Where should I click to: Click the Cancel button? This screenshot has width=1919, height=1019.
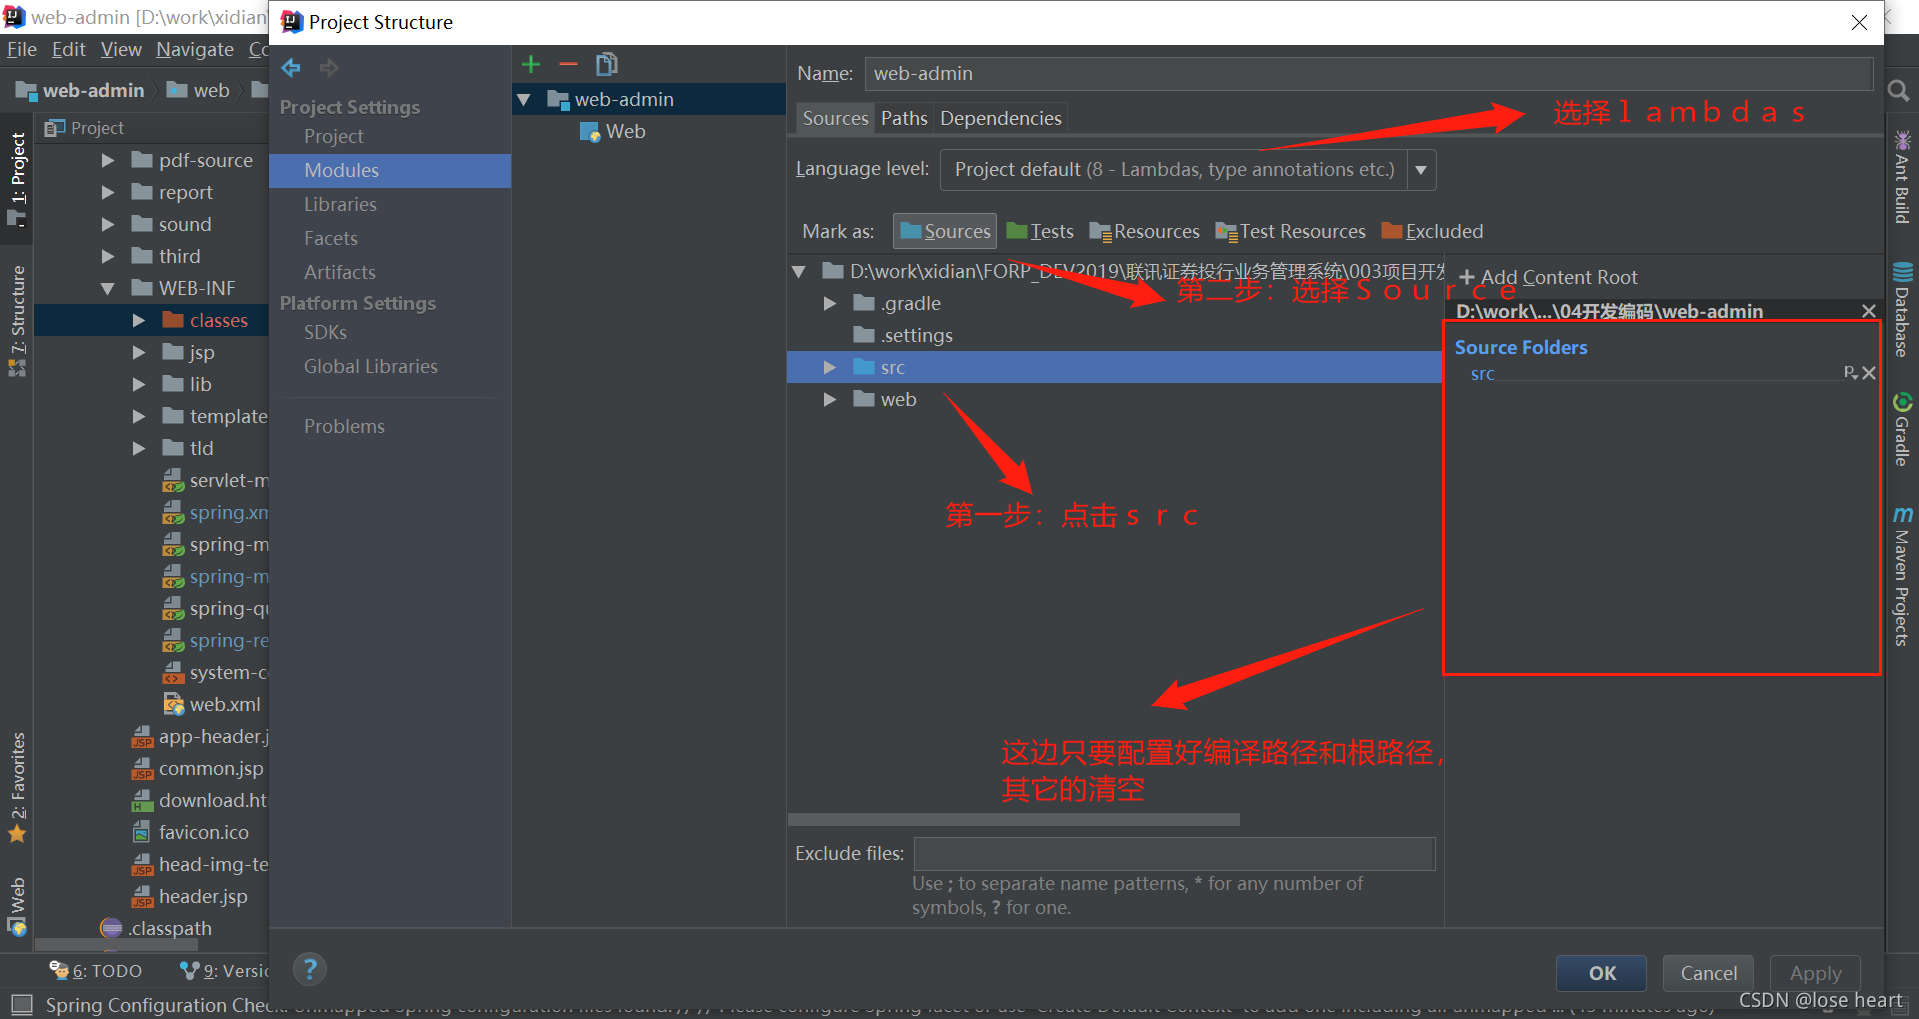[x=1708, y=973]
